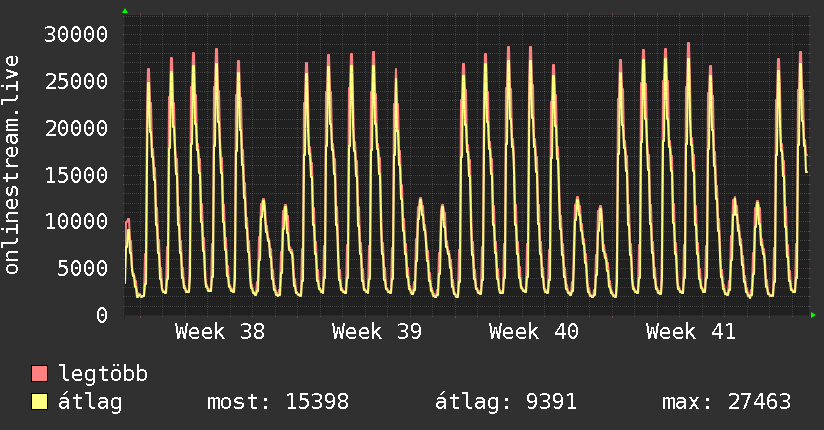
Task: Click the Week 39 axis label
Action: pyautogui.click(x=377, y=332)
